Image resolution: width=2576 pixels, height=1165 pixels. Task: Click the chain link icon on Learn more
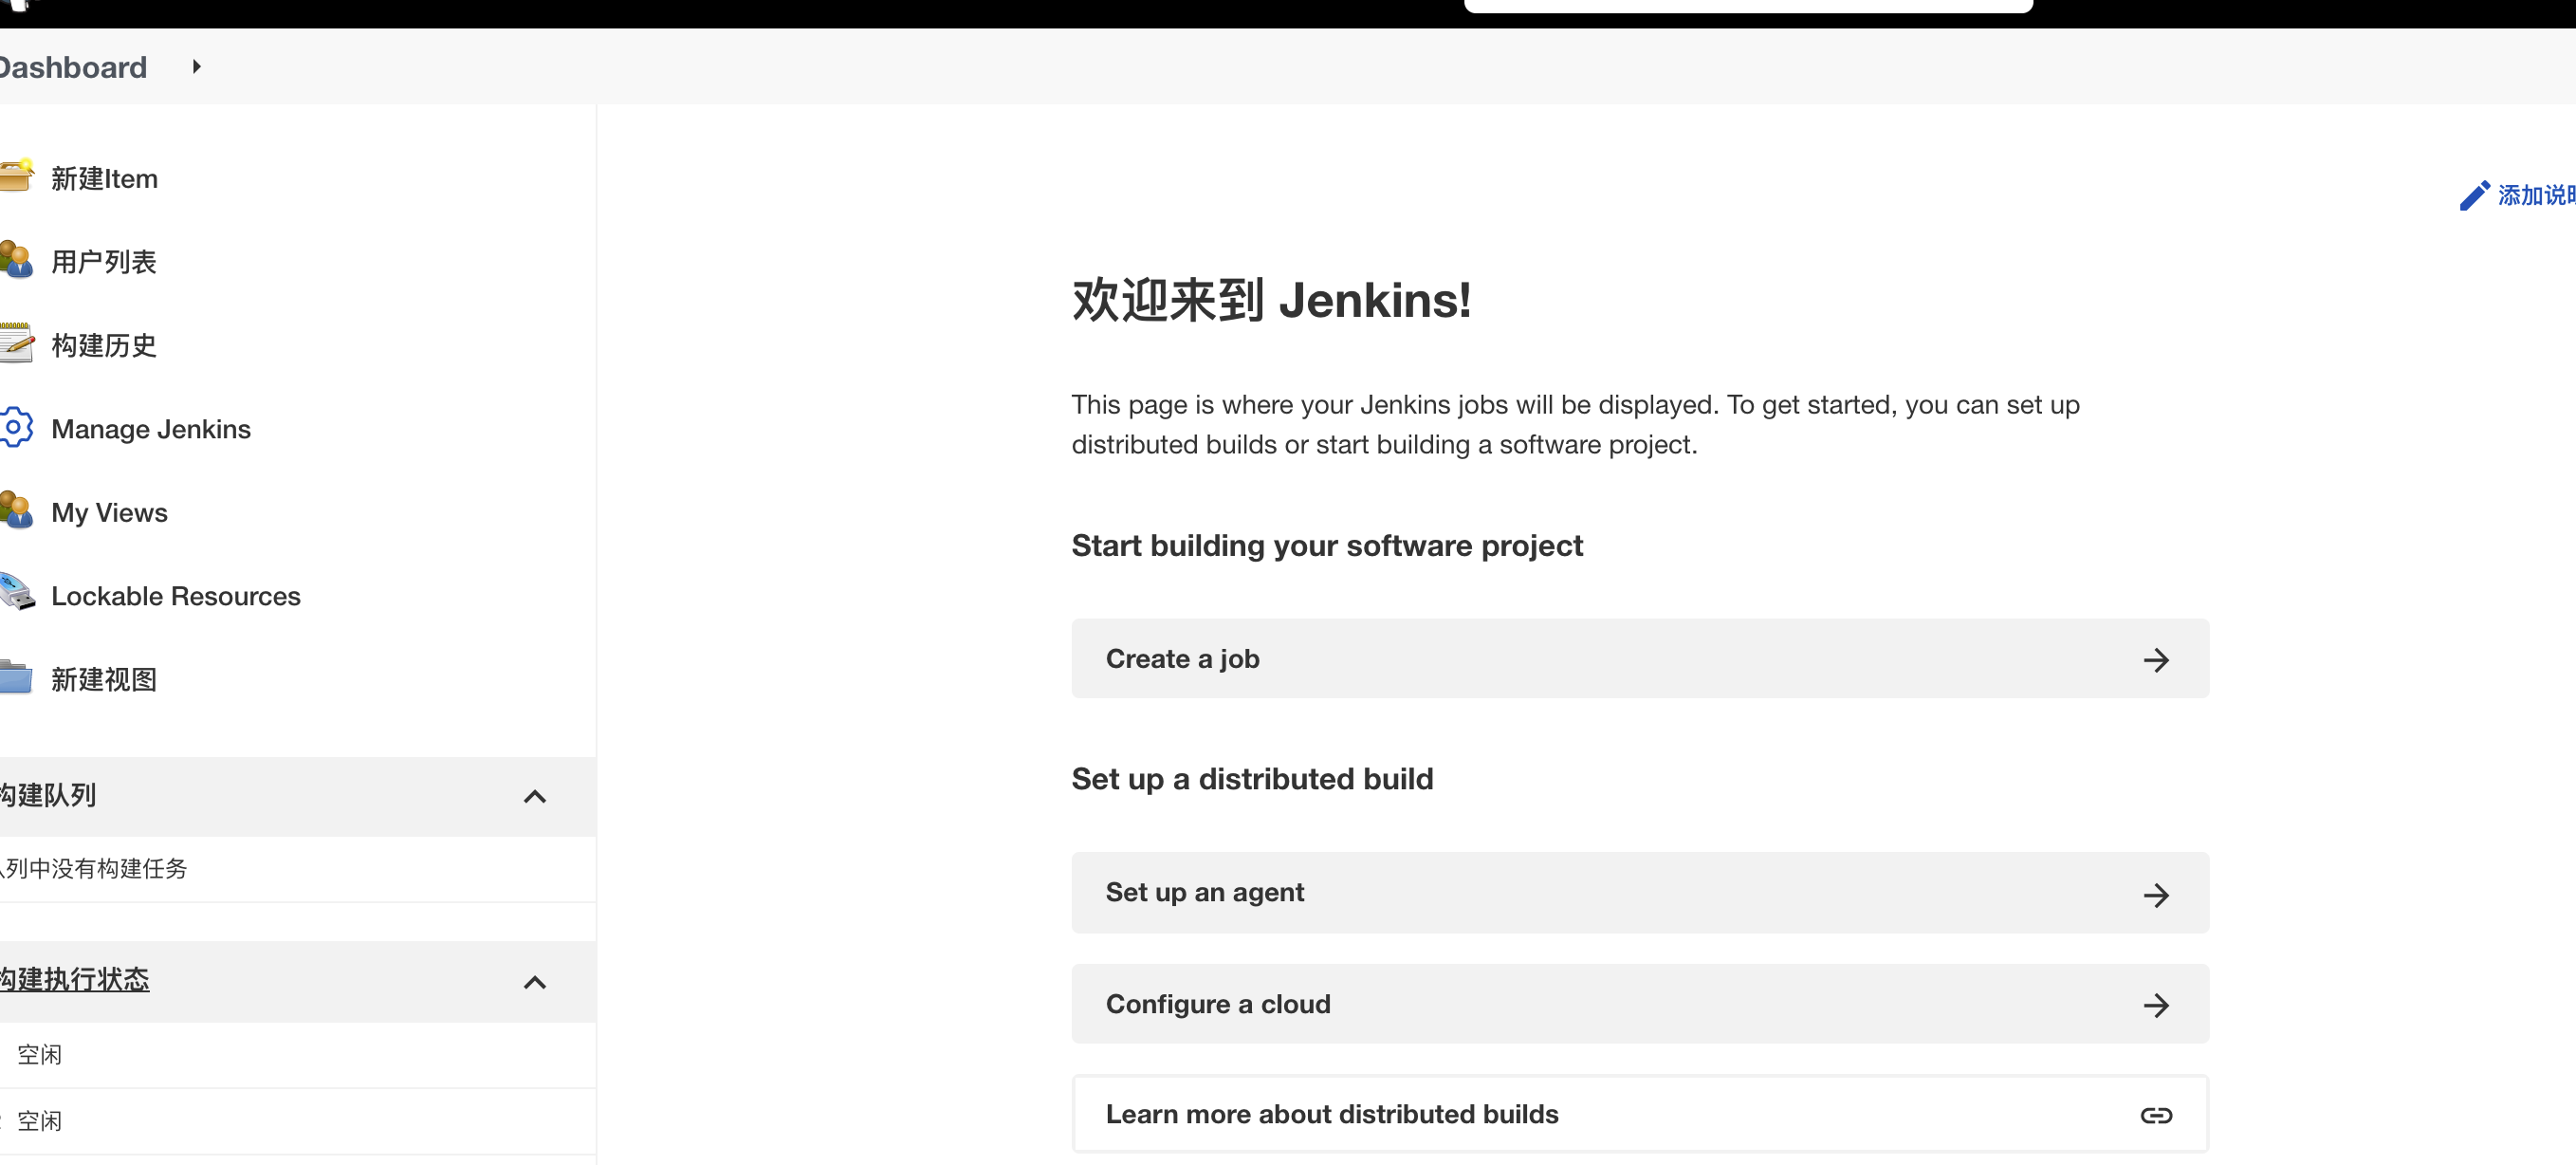point(2156,1115)
